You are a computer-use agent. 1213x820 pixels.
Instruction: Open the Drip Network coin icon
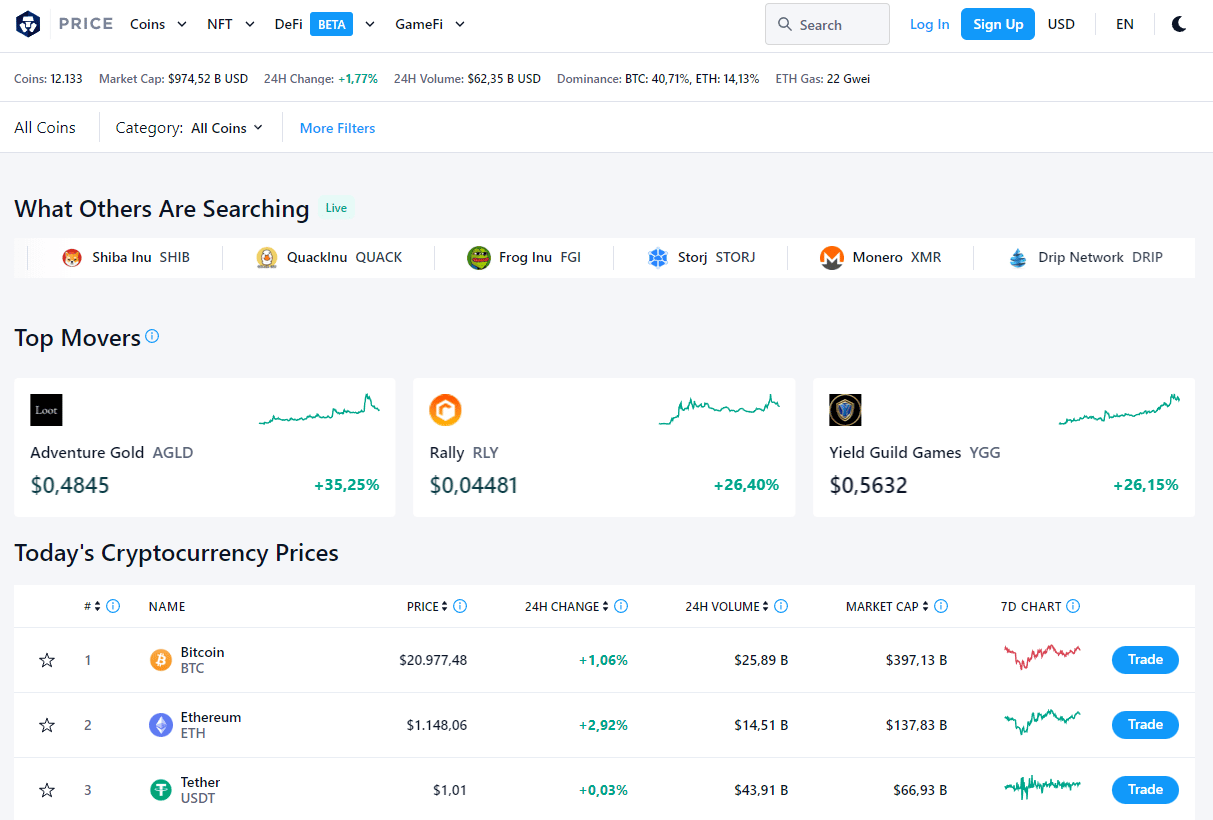(1018, 258)
